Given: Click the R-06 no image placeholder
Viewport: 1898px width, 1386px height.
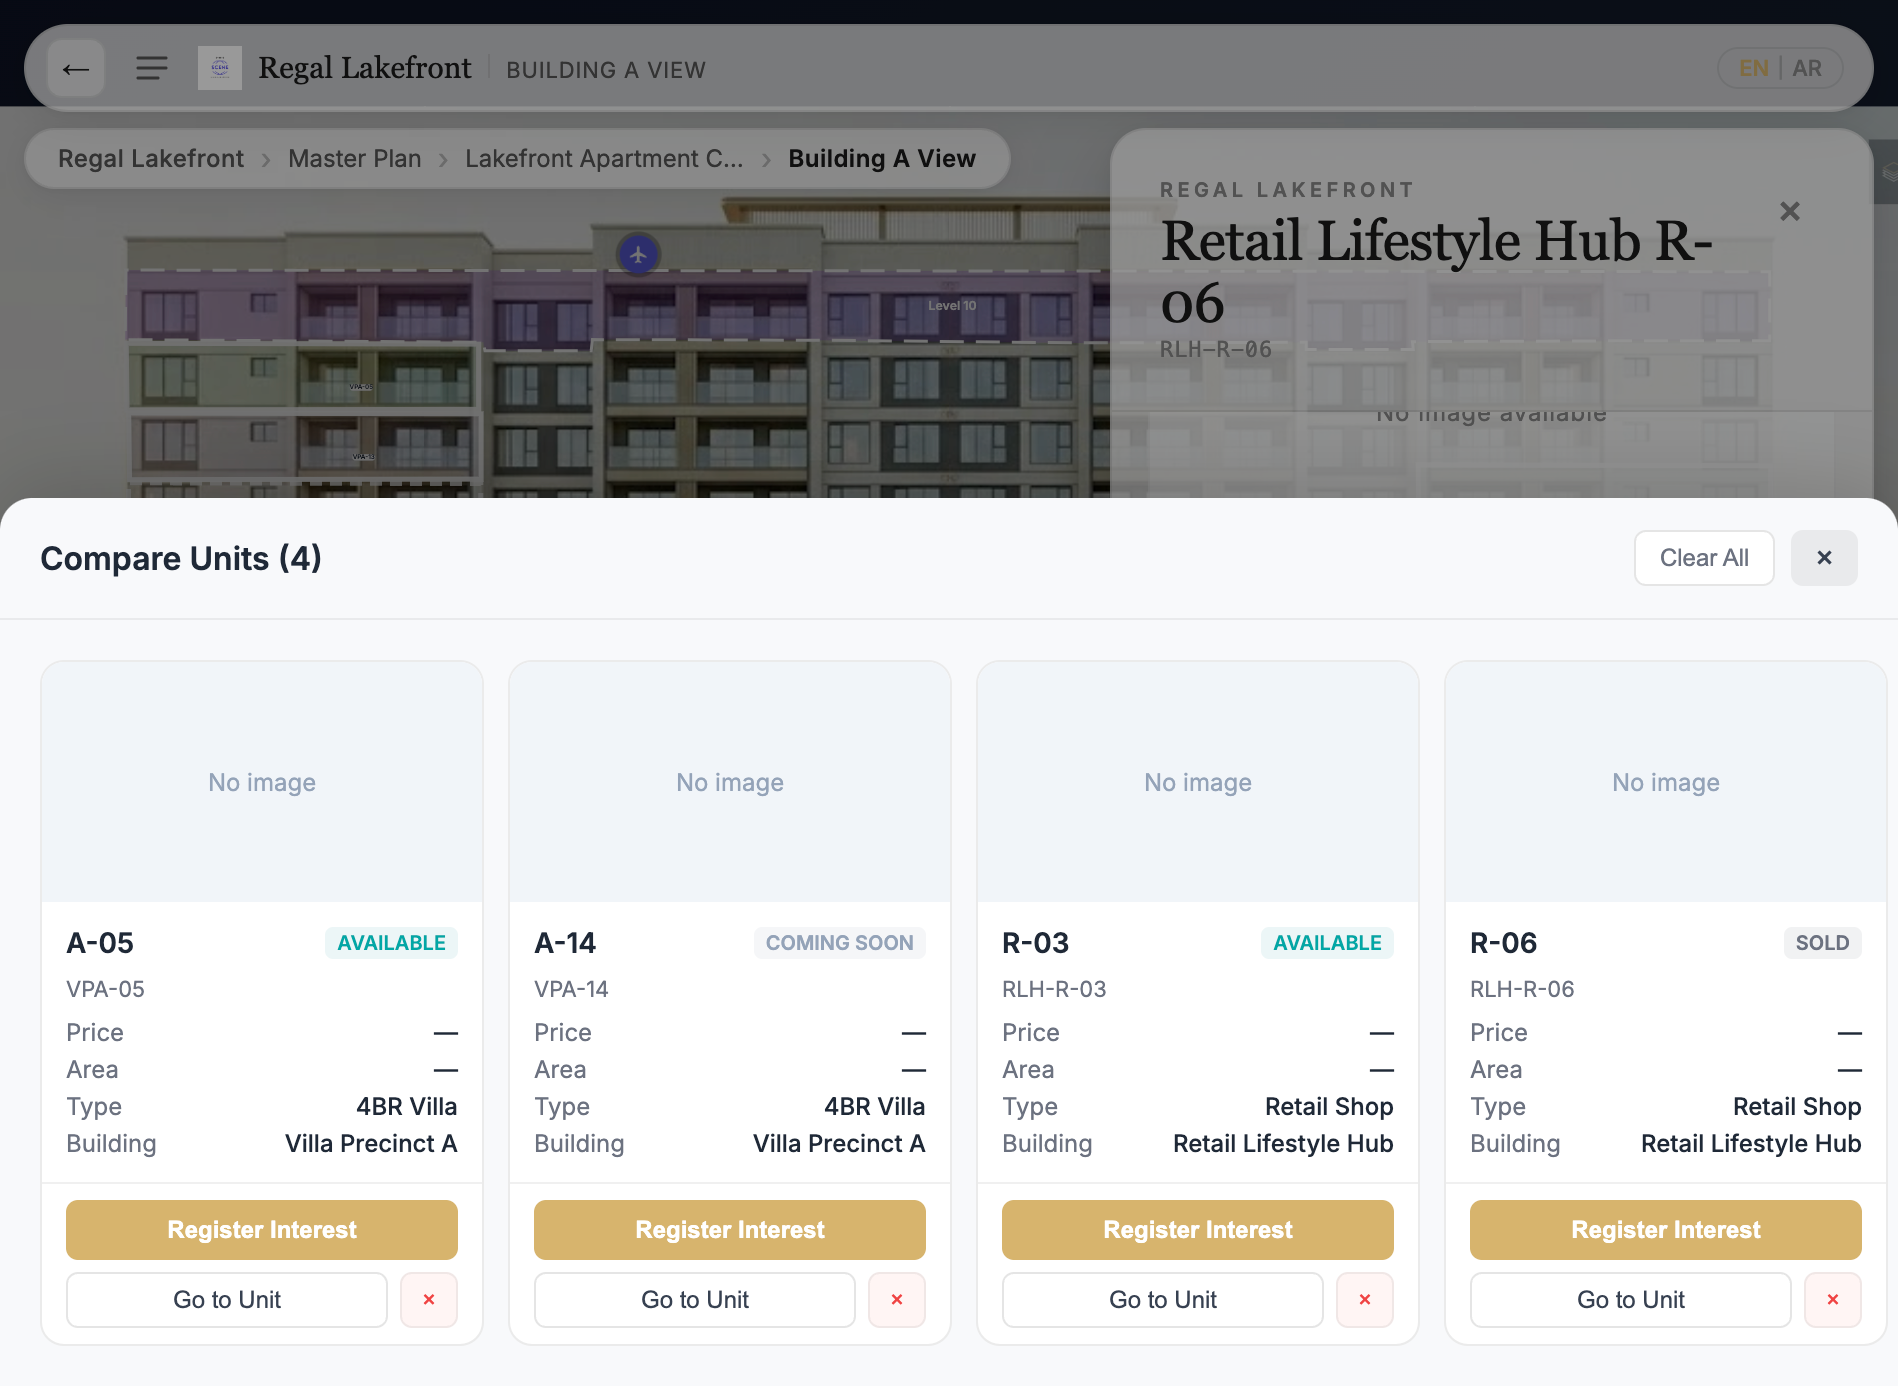Looking at the screenshot, I should (x=1666, y=782).
